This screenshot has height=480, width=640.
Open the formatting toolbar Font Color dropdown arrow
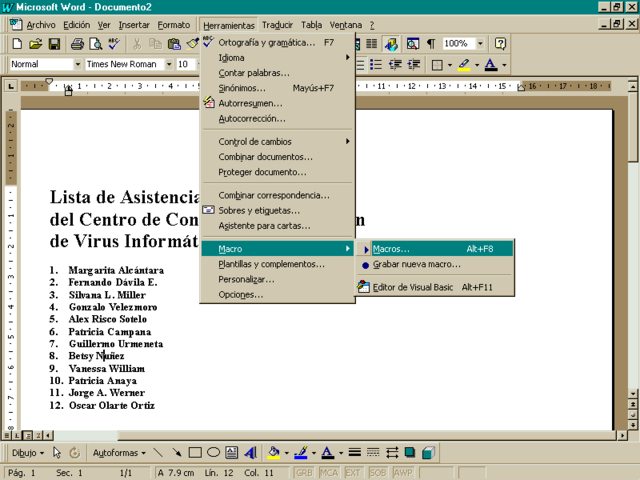coord(504,65)
